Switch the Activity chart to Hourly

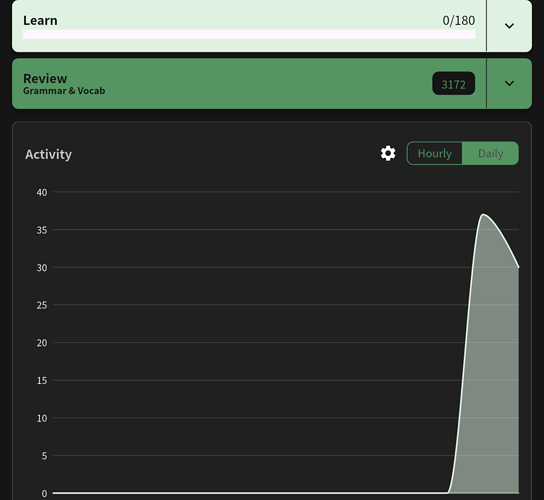pos(435,153)
